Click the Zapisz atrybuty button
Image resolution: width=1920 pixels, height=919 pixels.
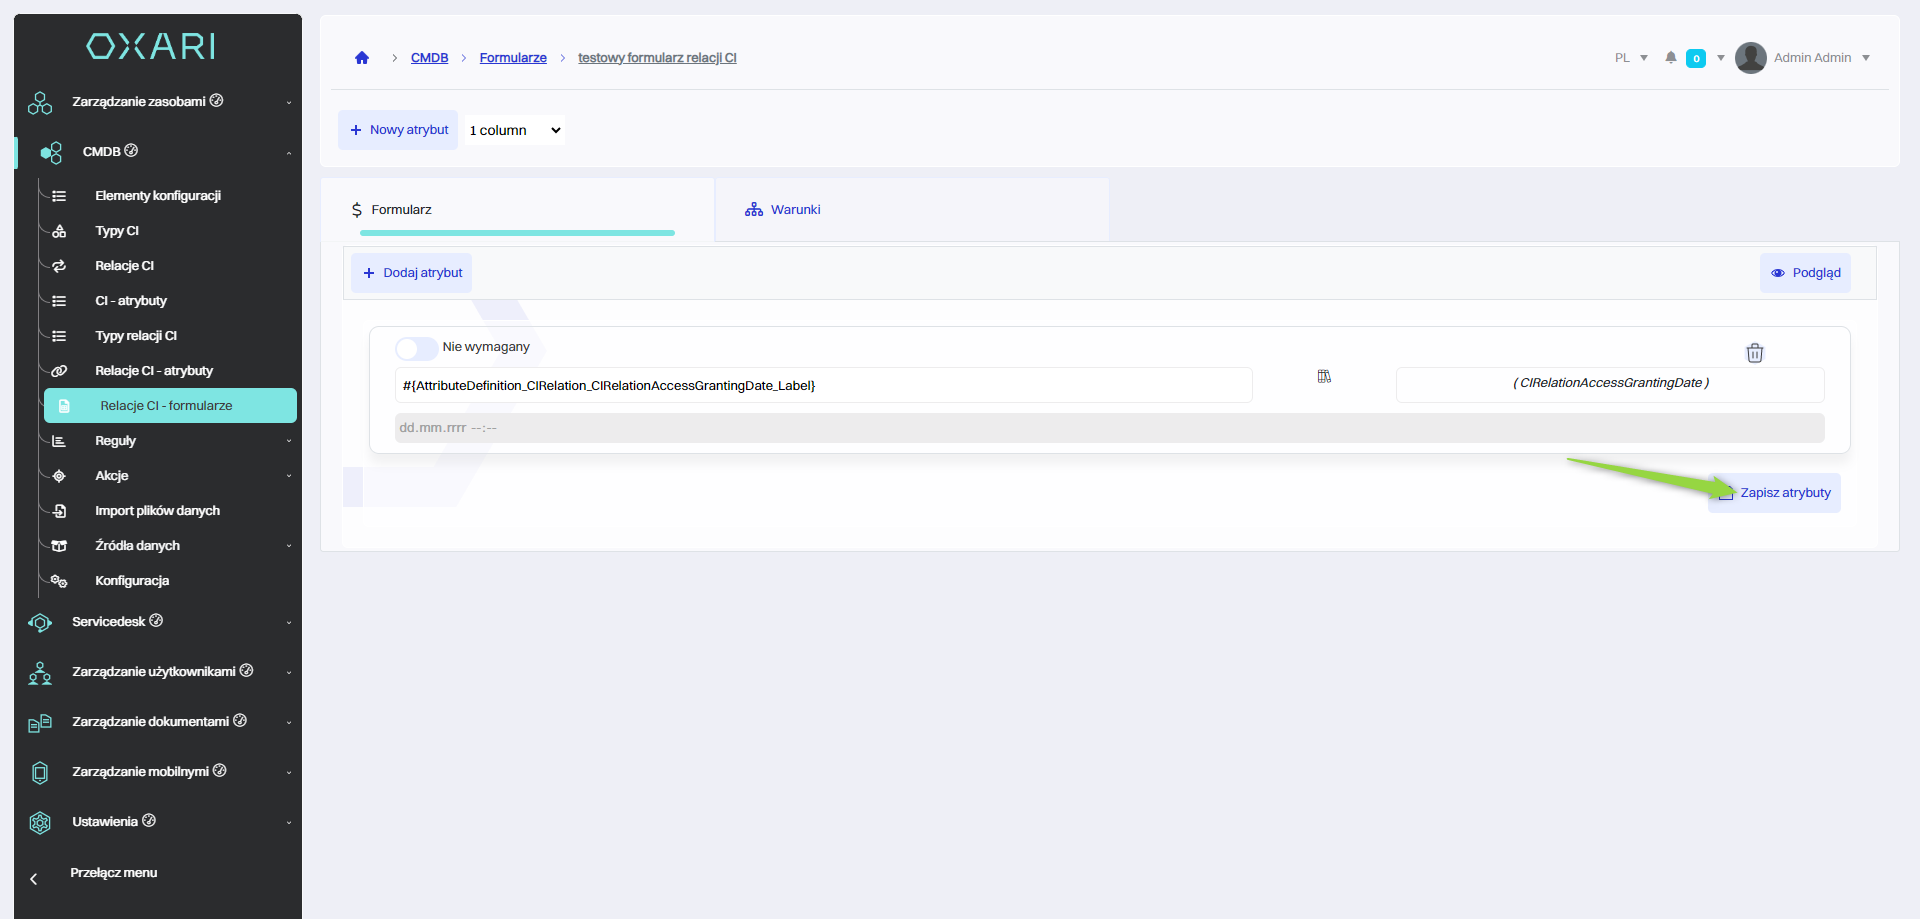click(x=1775, y=493)
